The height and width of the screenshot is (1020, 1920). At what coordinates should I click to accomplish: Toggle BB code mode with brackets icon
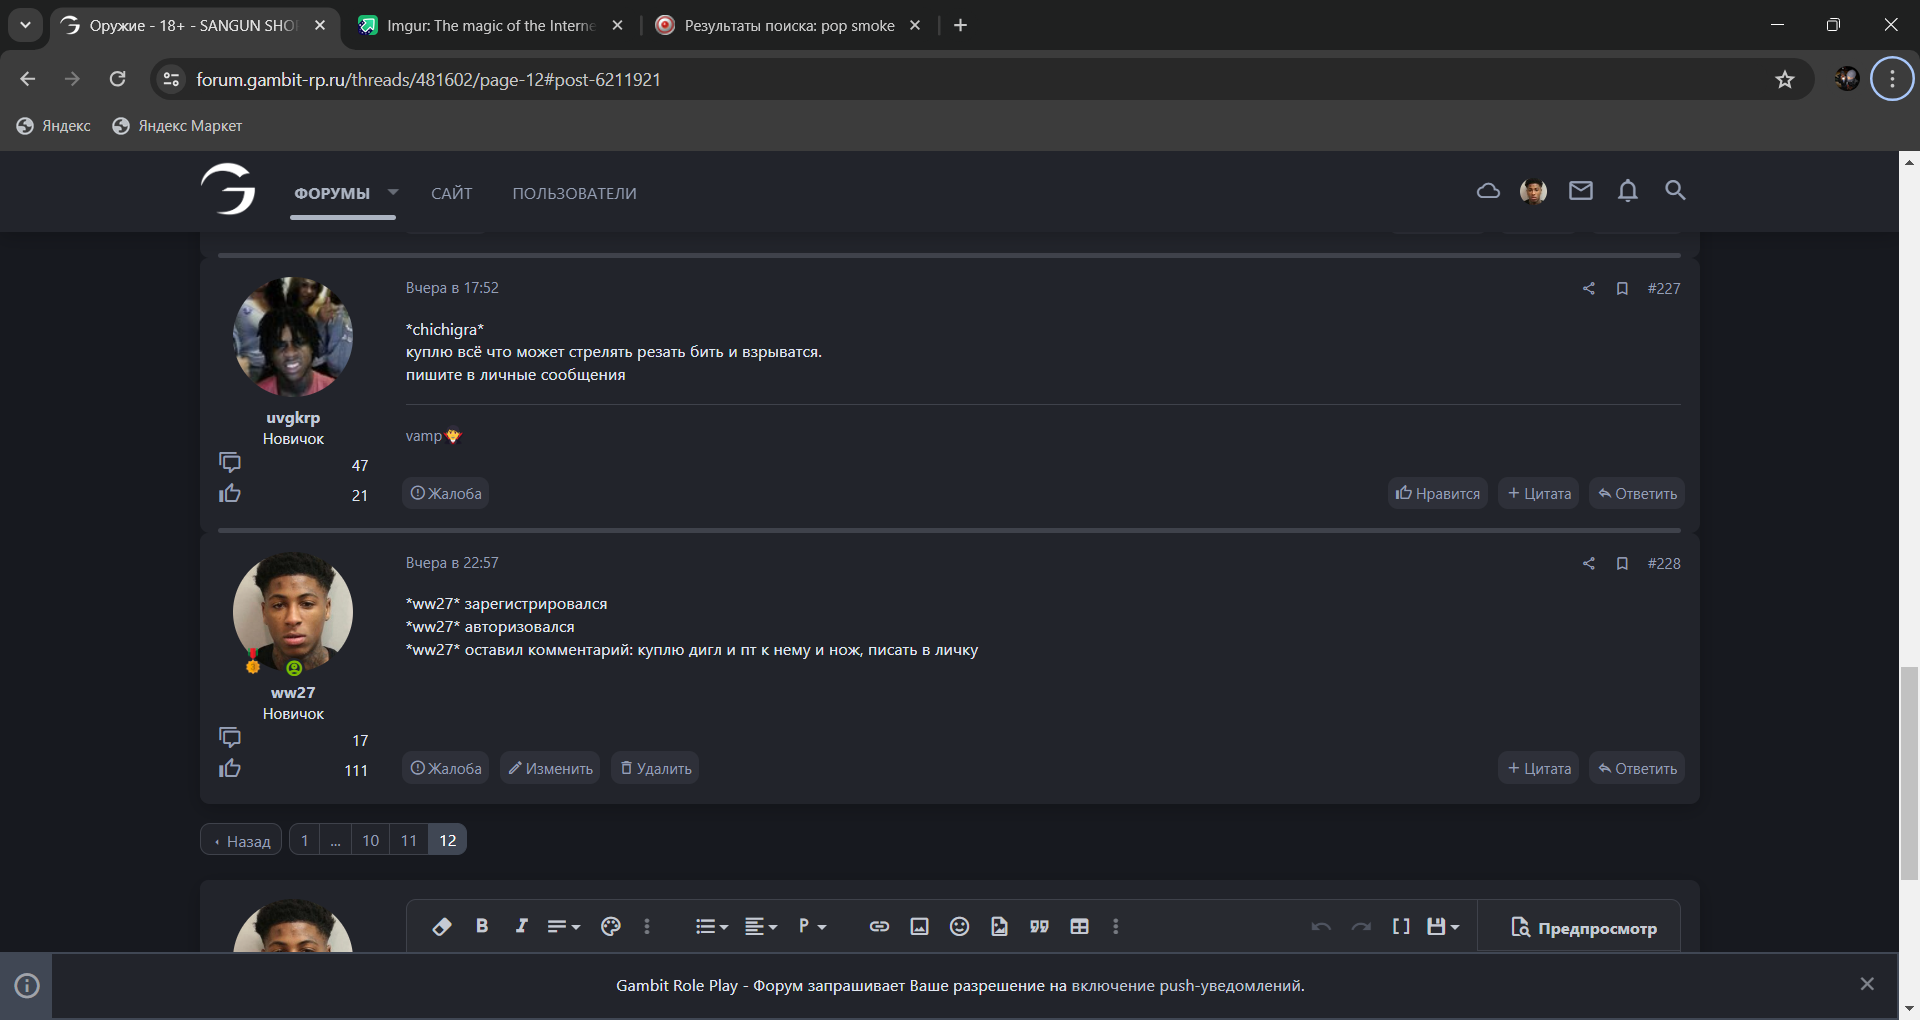(x=1401, y=927)
